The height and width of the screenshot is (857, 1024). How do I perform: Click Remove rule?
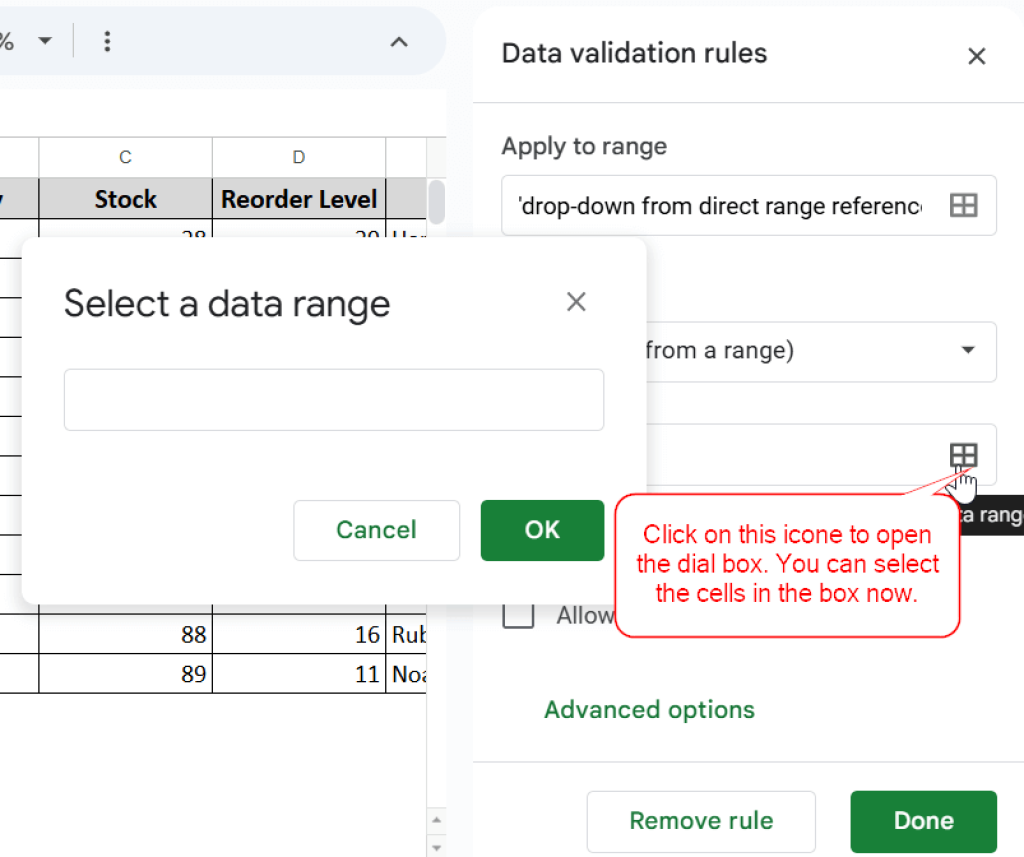click(x=701, y=820)
